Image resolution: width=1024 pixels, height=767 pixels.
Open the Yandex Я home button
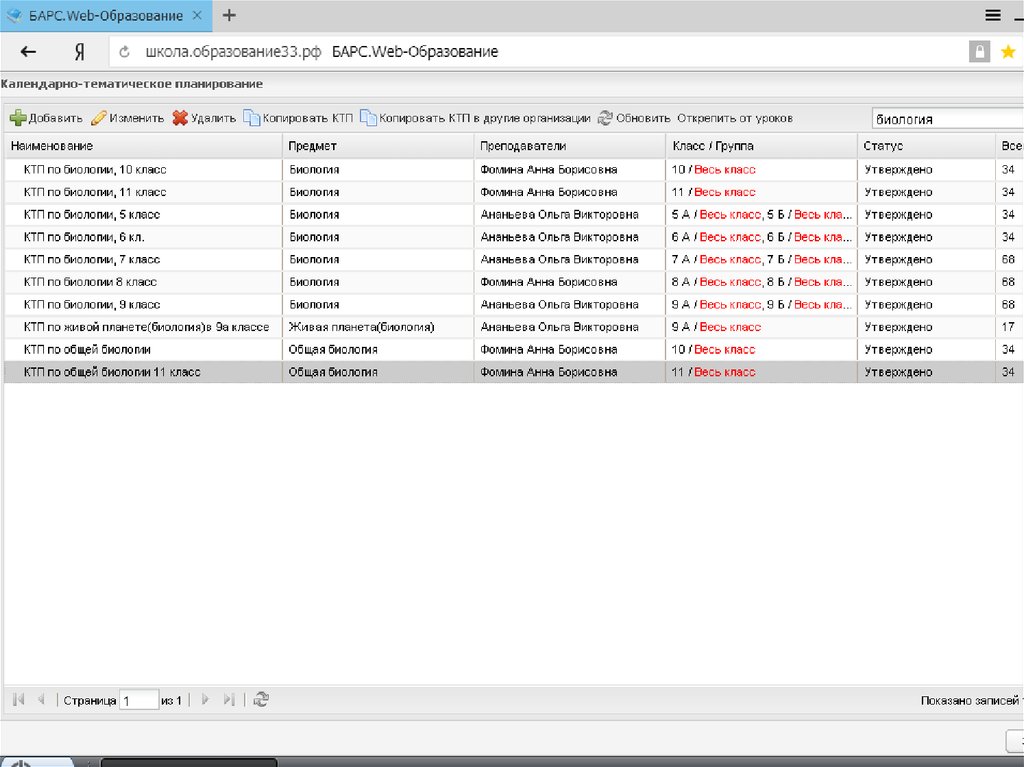pyautogui.click(x=79, y=52)
